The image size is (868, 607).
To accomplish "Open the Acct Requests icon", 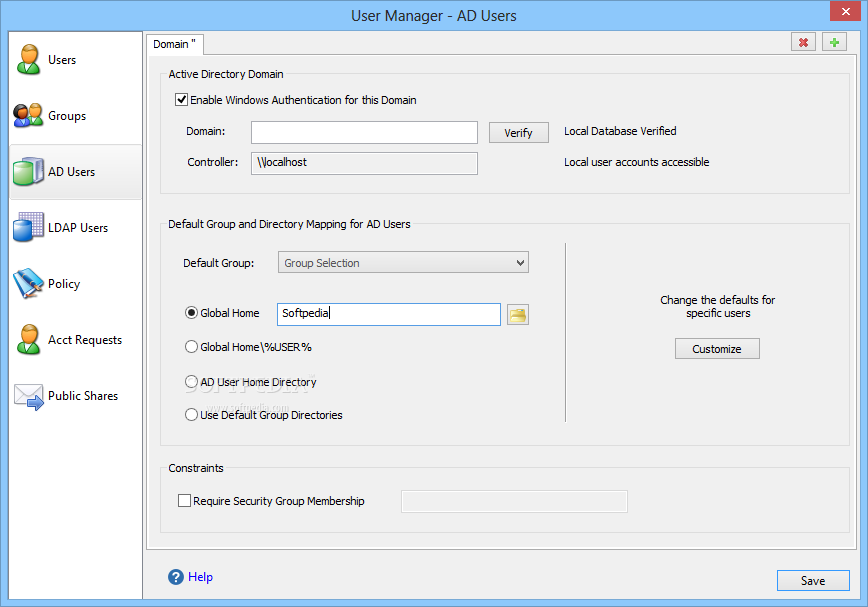I will 28,339.
